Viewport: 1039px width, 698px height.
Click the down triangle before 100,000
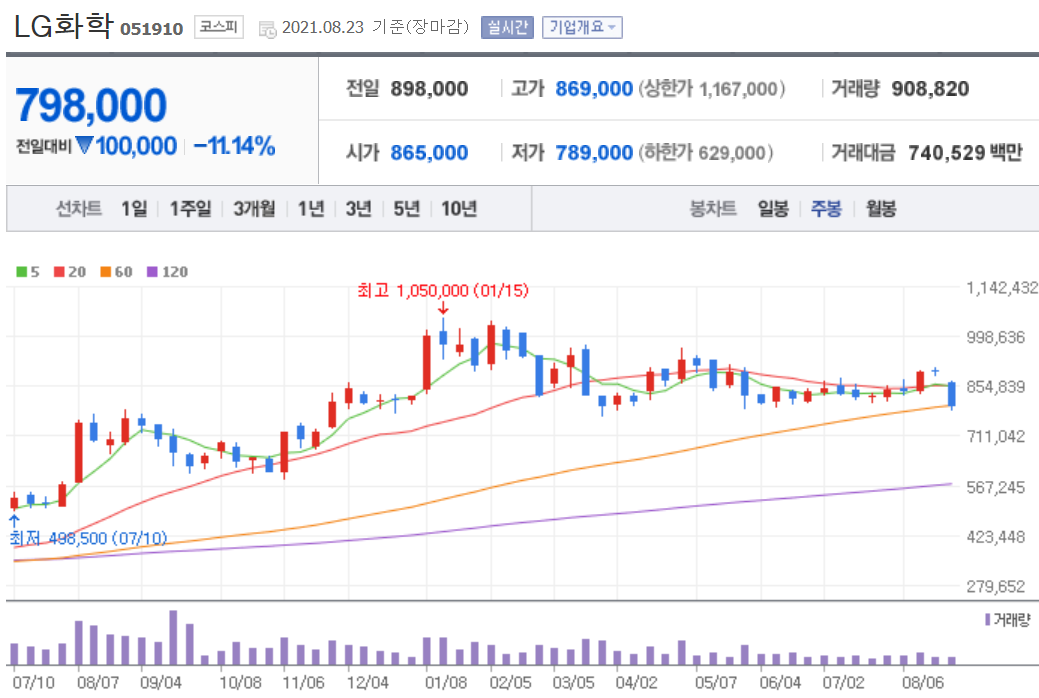84,145
